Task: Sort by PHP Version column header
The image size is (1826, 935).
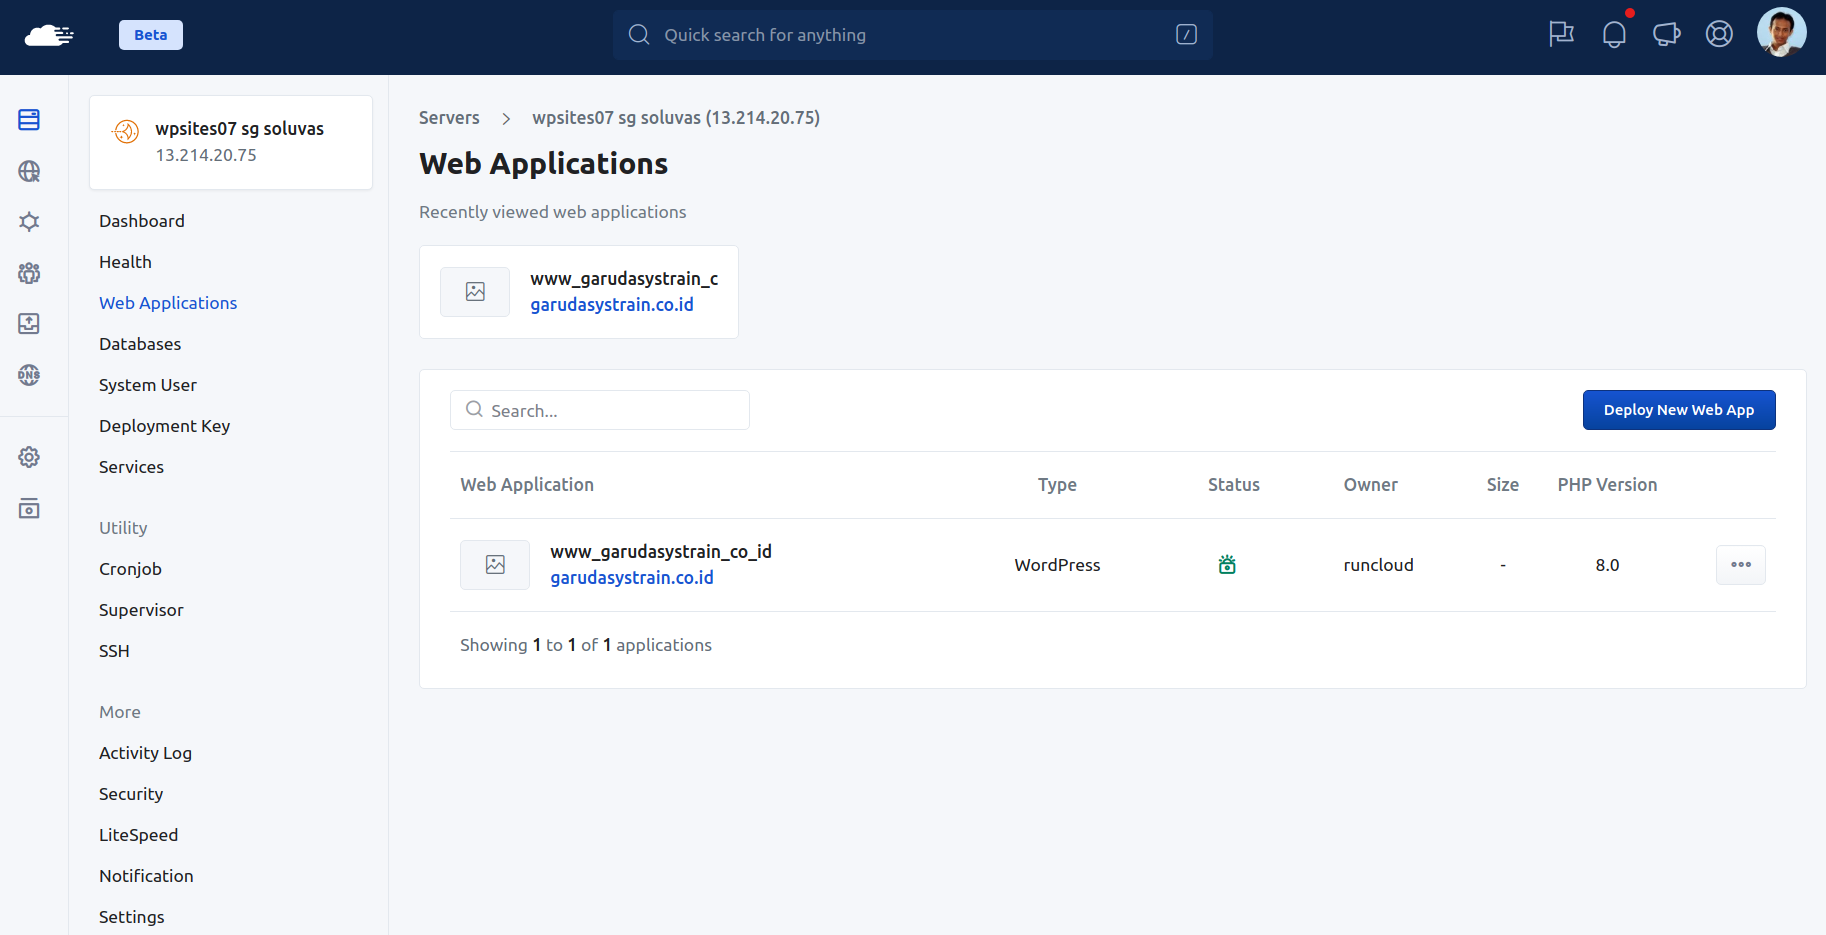Action: 1607,485
